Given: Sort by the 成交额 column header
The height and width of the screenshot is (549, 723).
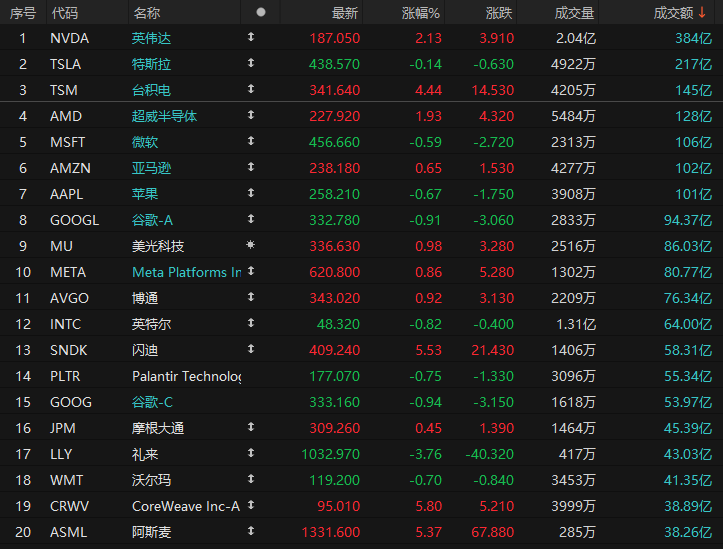Looking at the screenshot, I should point(673,13).
